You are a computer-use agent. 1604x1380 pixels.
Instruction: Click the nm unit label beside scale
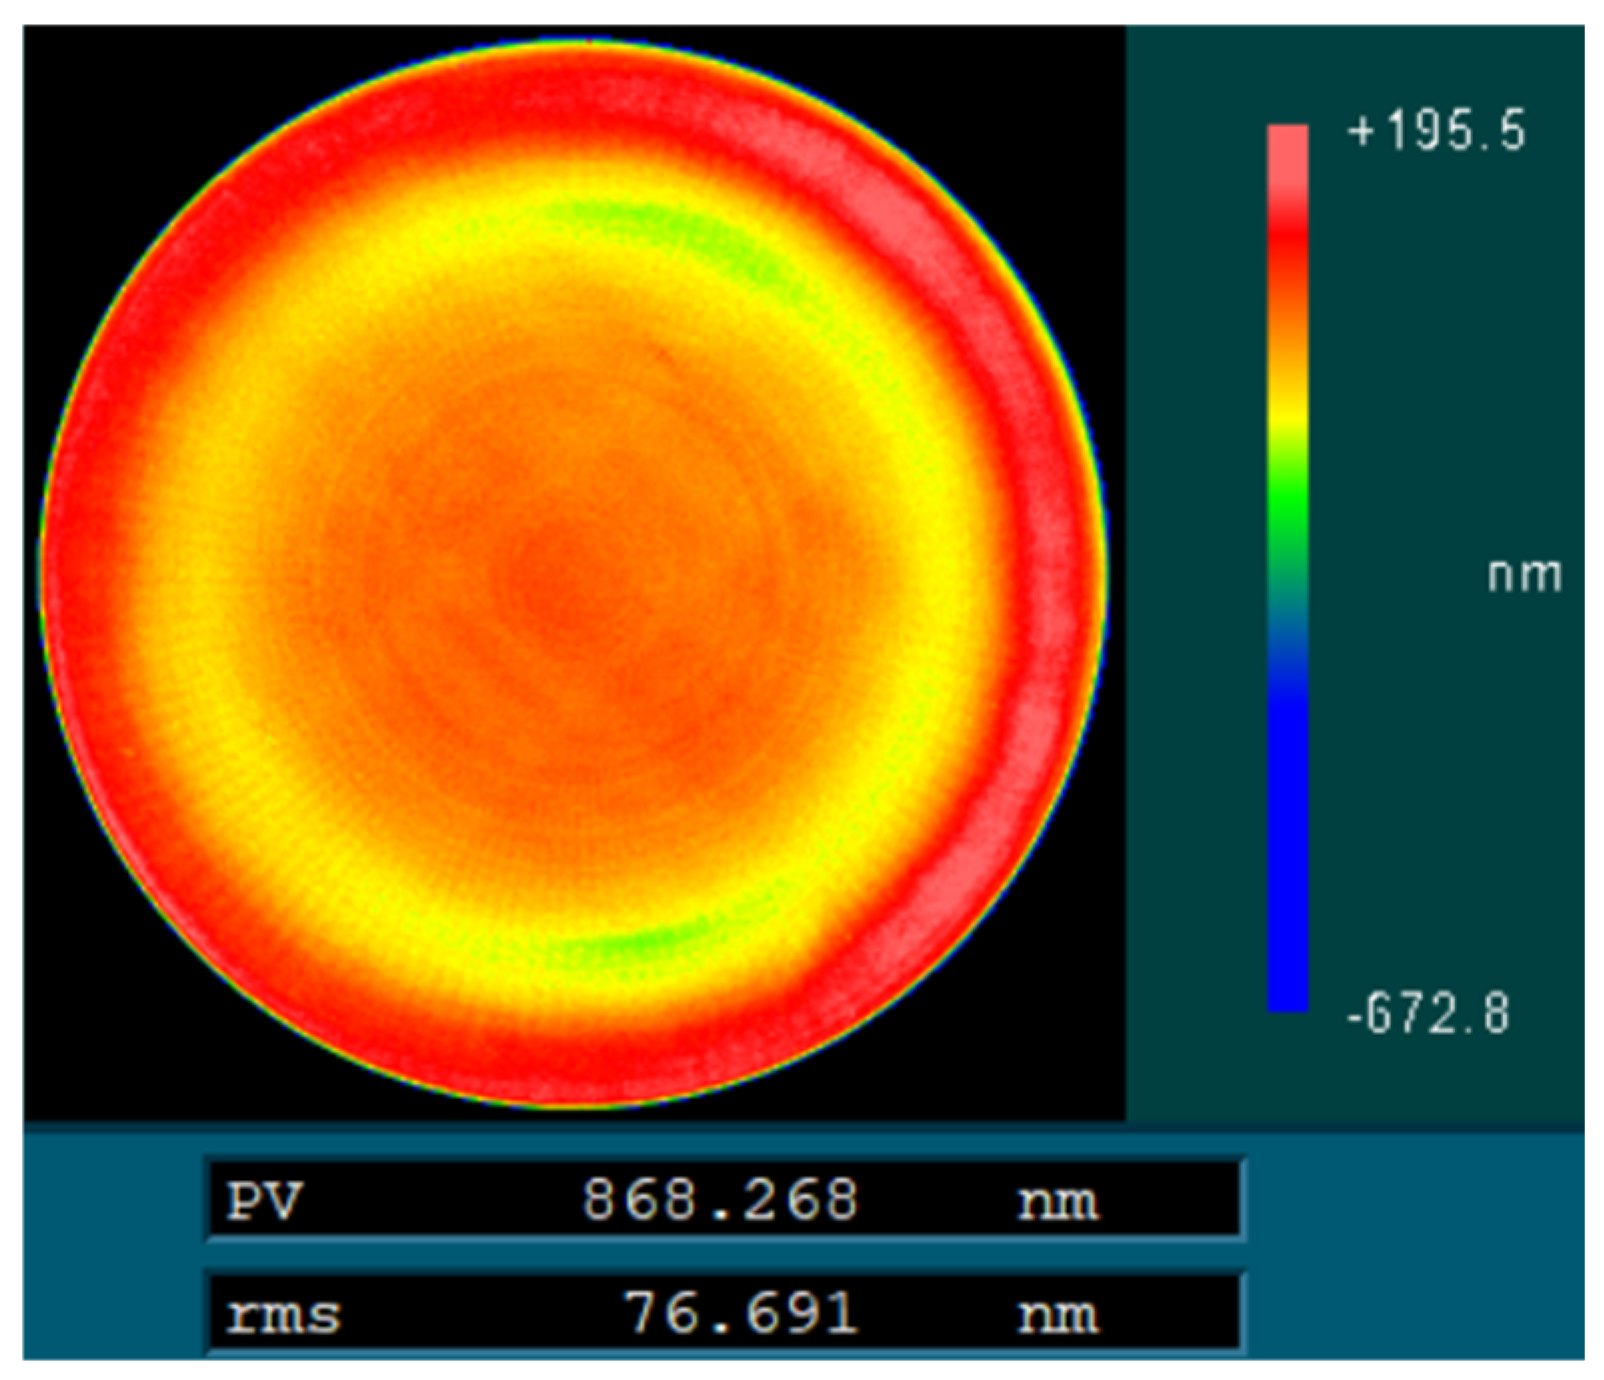click(x=1524, y=576)
